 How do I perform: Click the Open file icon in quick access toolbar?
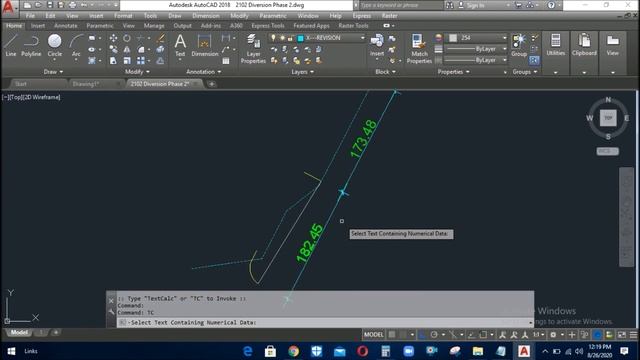tap(38, 5)
